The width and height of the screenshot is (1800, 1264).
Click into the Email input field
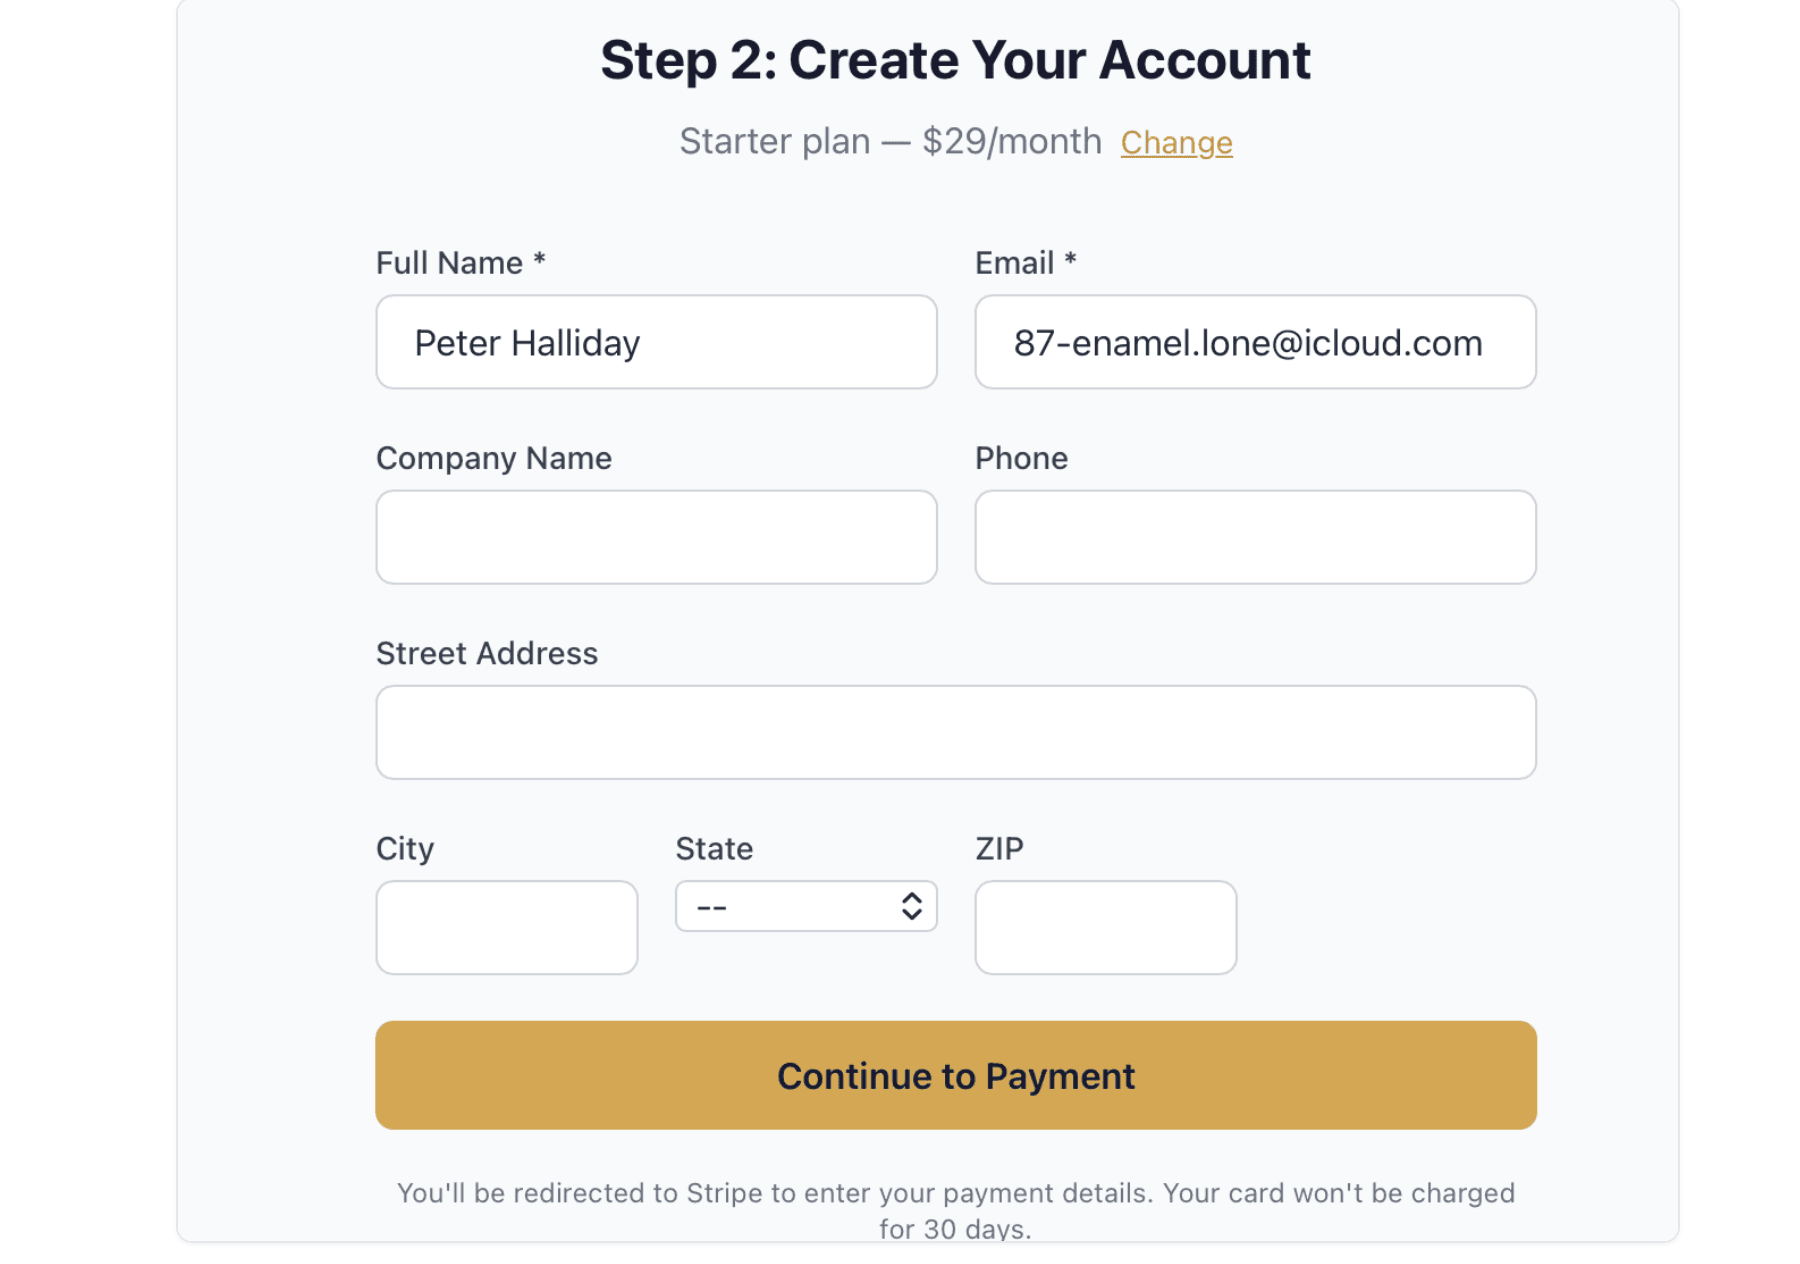pyautogui.click(x=1255, y=342)
